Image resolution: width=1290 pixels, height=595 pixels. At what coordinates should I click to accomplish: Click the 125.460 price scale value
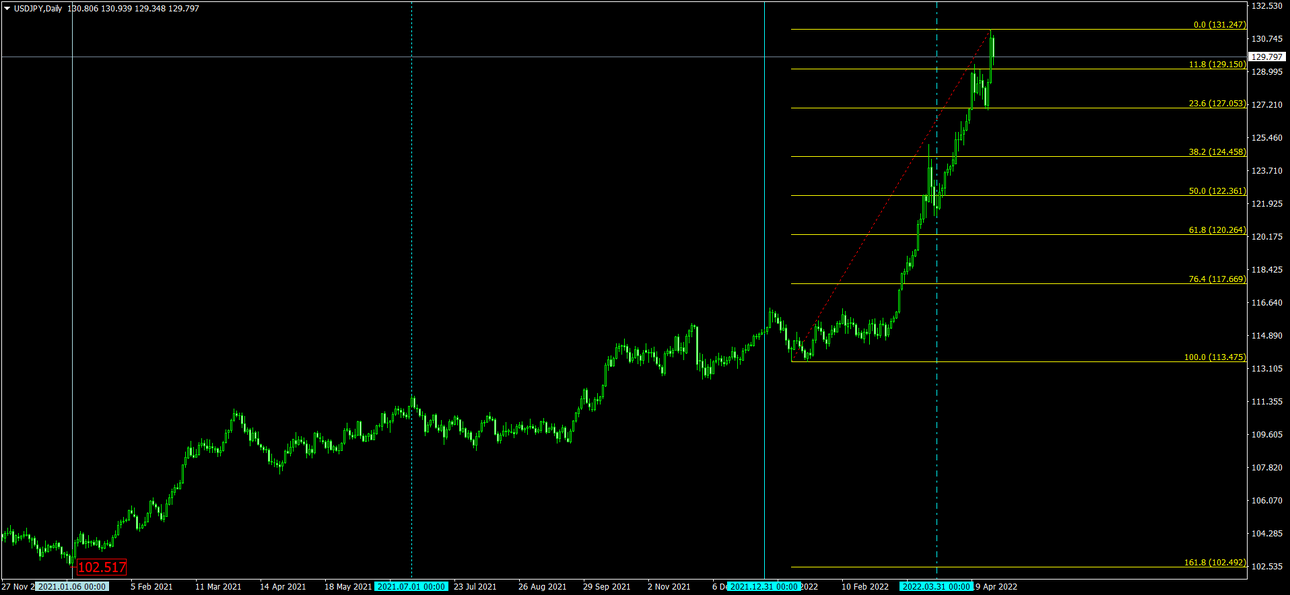click(1267, 137)
